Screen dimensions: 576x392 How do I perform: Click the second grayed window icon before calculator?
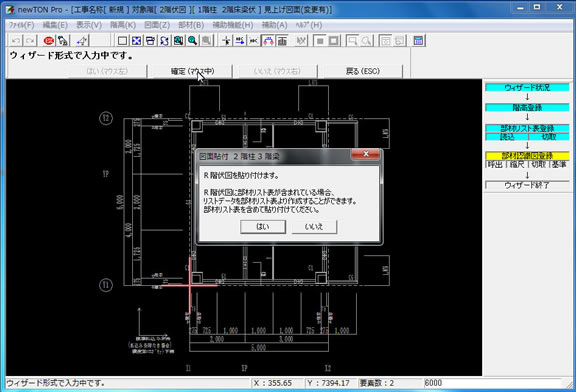399,40
